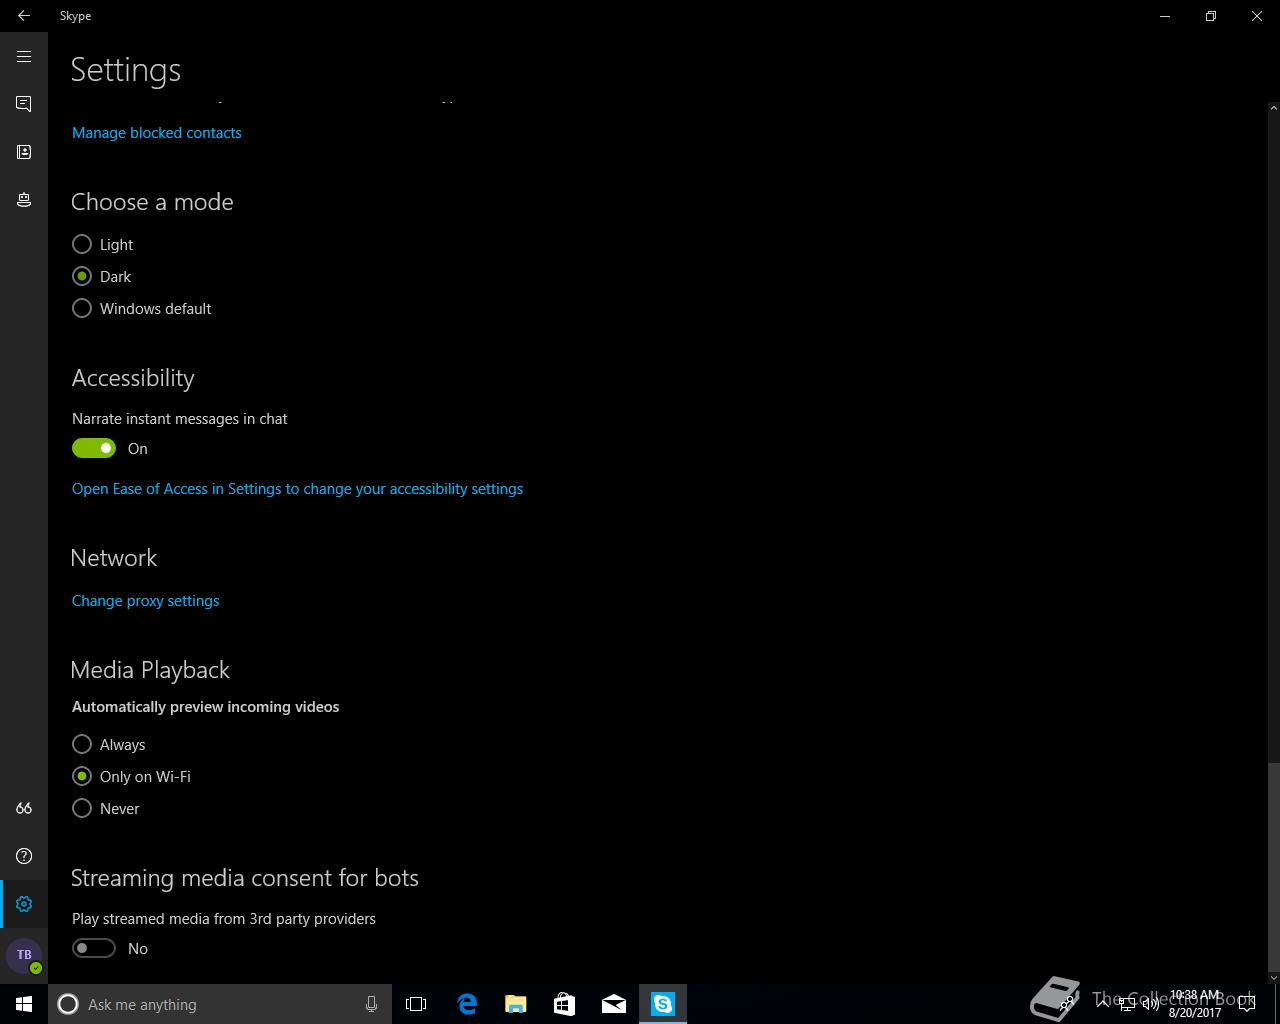Open Ease of Access settings link

pos(297,489)
